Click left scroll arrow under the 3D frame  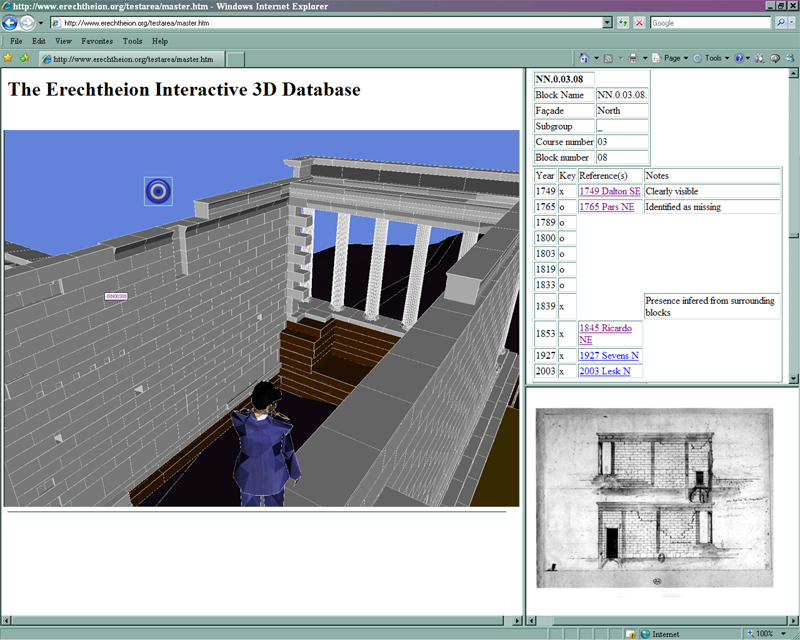(7, 621)
